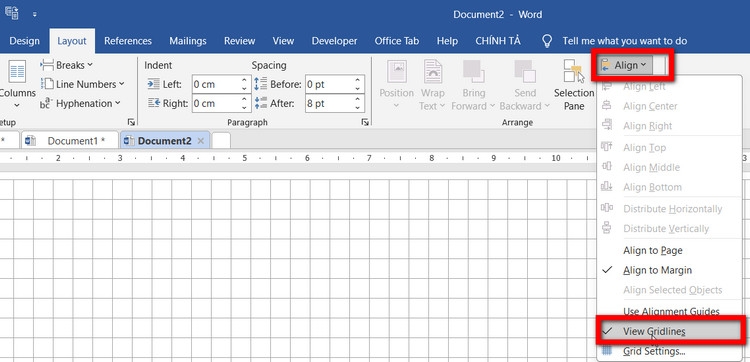This screenshot has height=362, width=750.
Task: Click the Send Backward icon
Action: pos(525,72)
